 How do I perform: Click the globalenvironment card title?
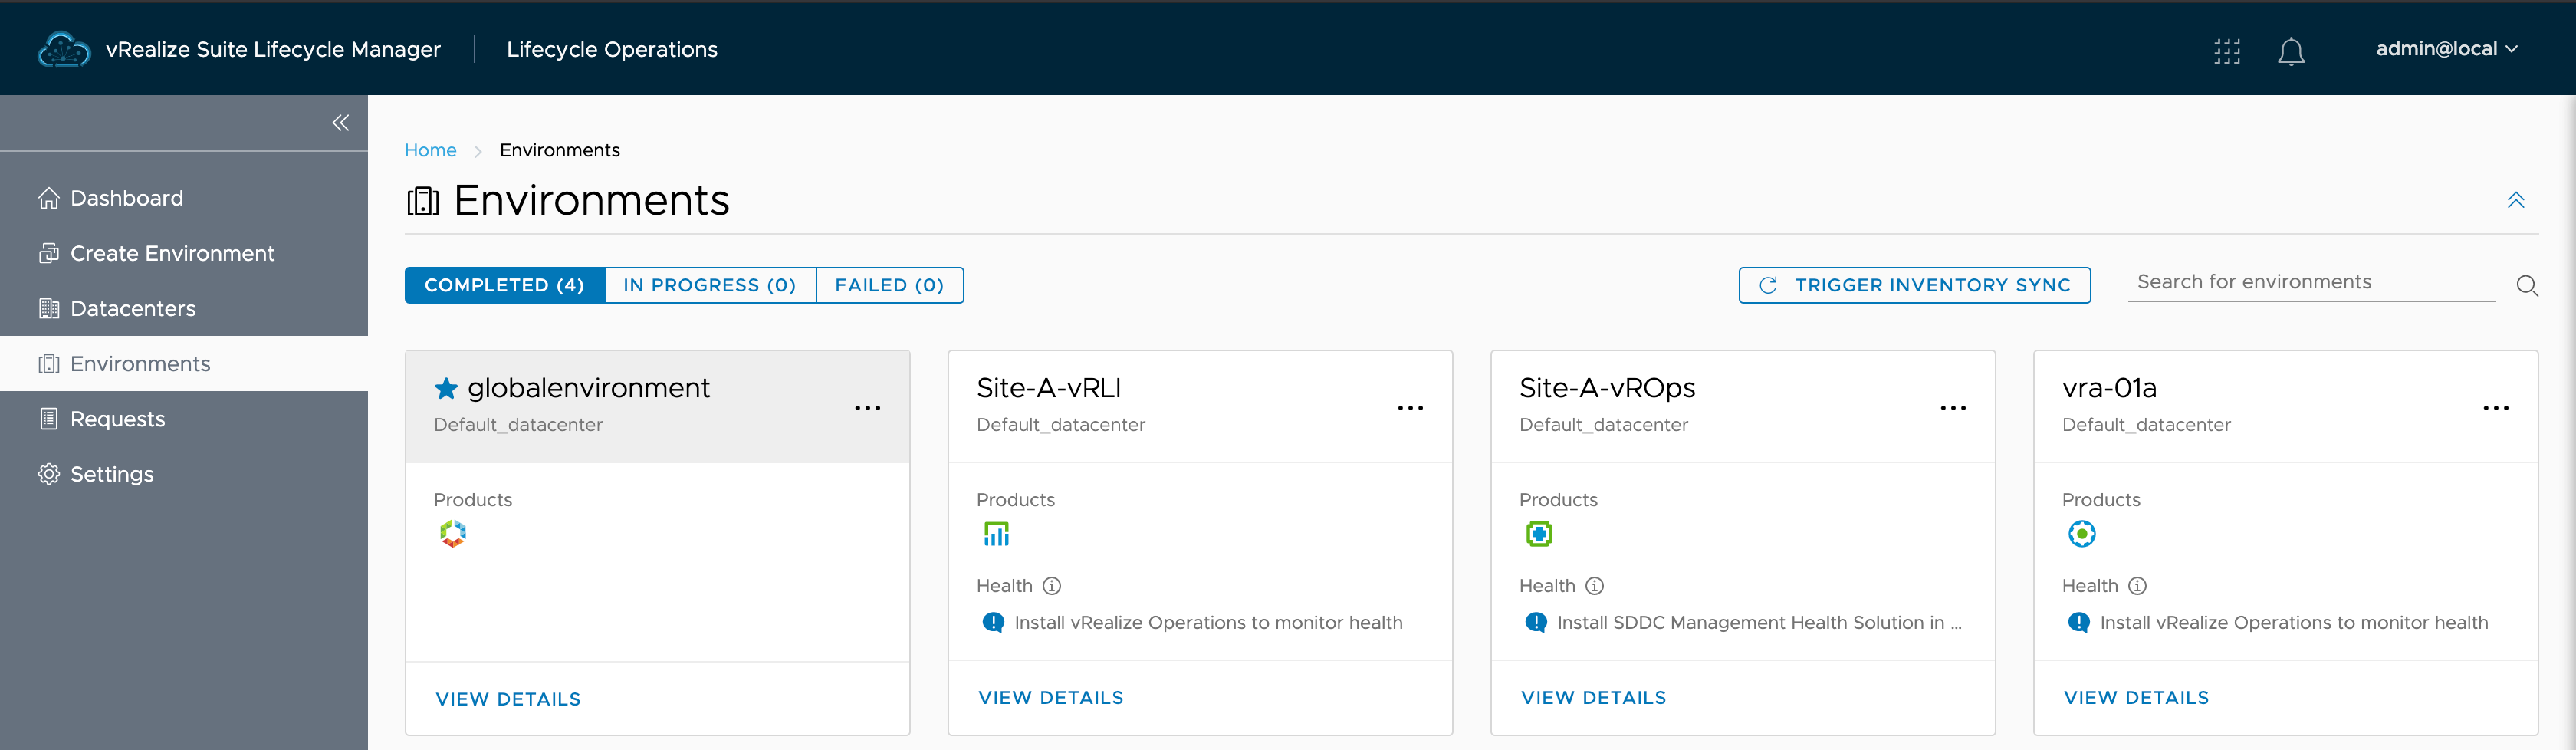(x=589, y=388)
